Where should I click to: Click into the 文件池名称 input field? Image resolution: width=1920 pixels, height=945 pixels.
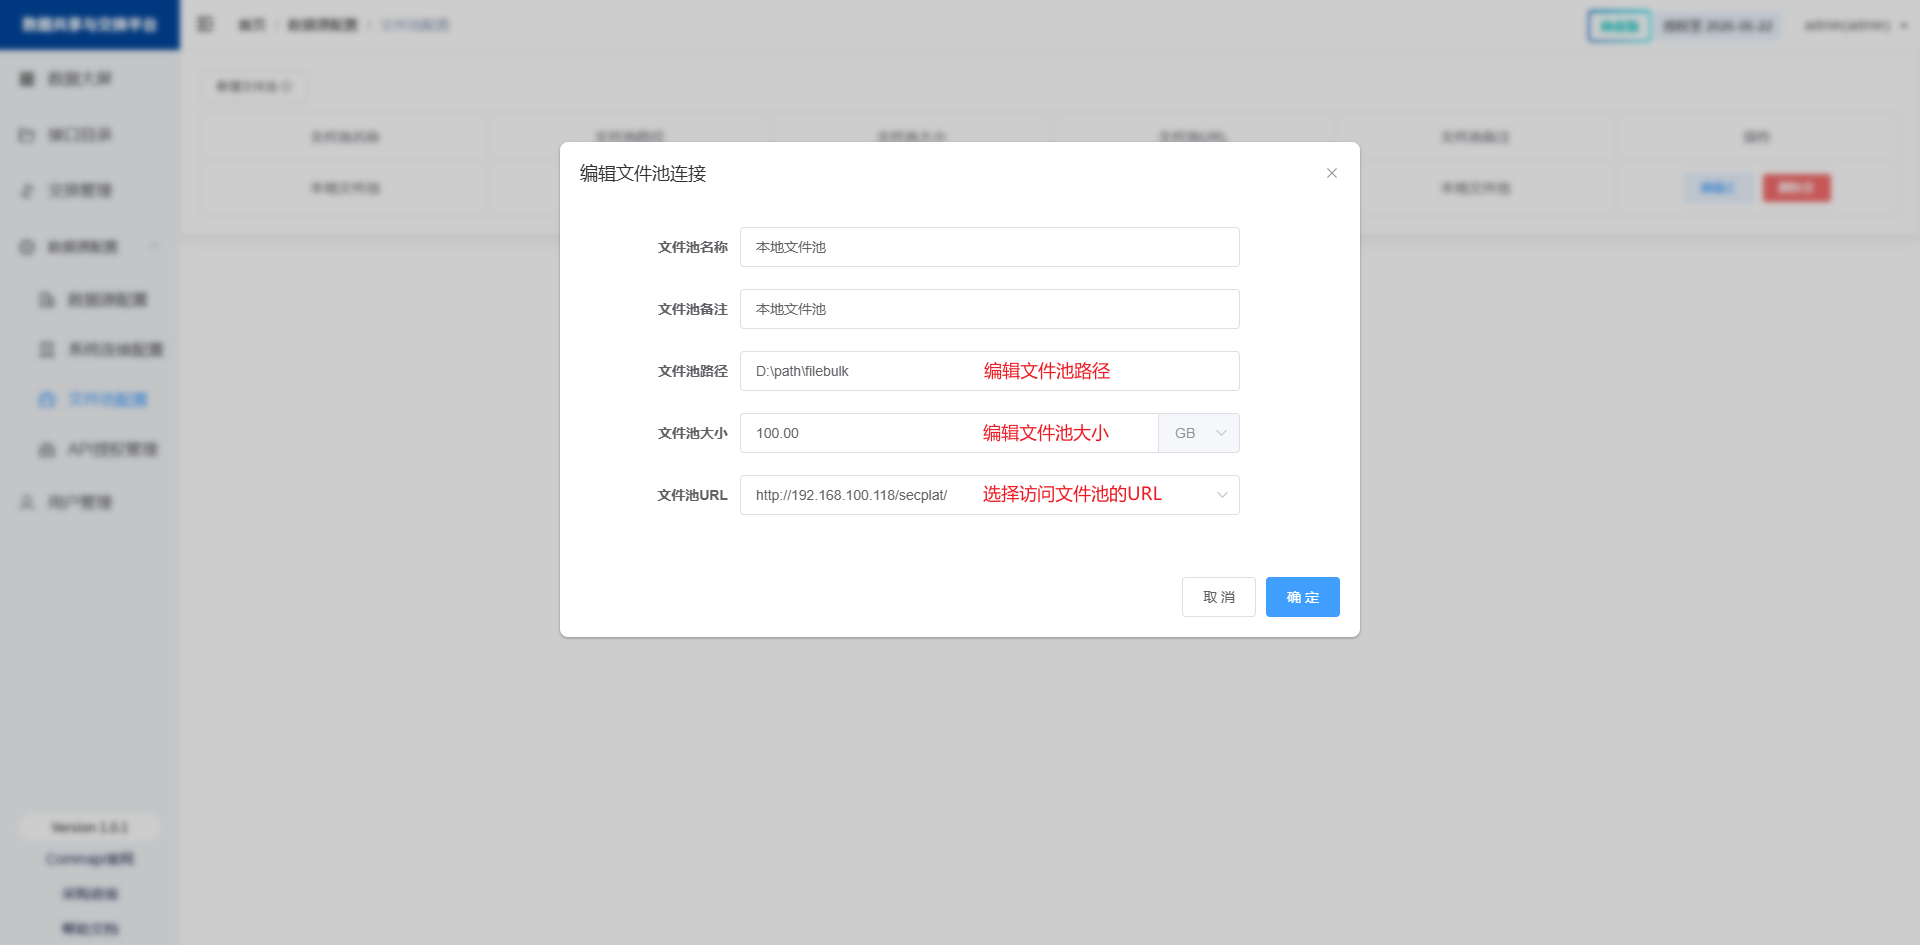point(989,247)
